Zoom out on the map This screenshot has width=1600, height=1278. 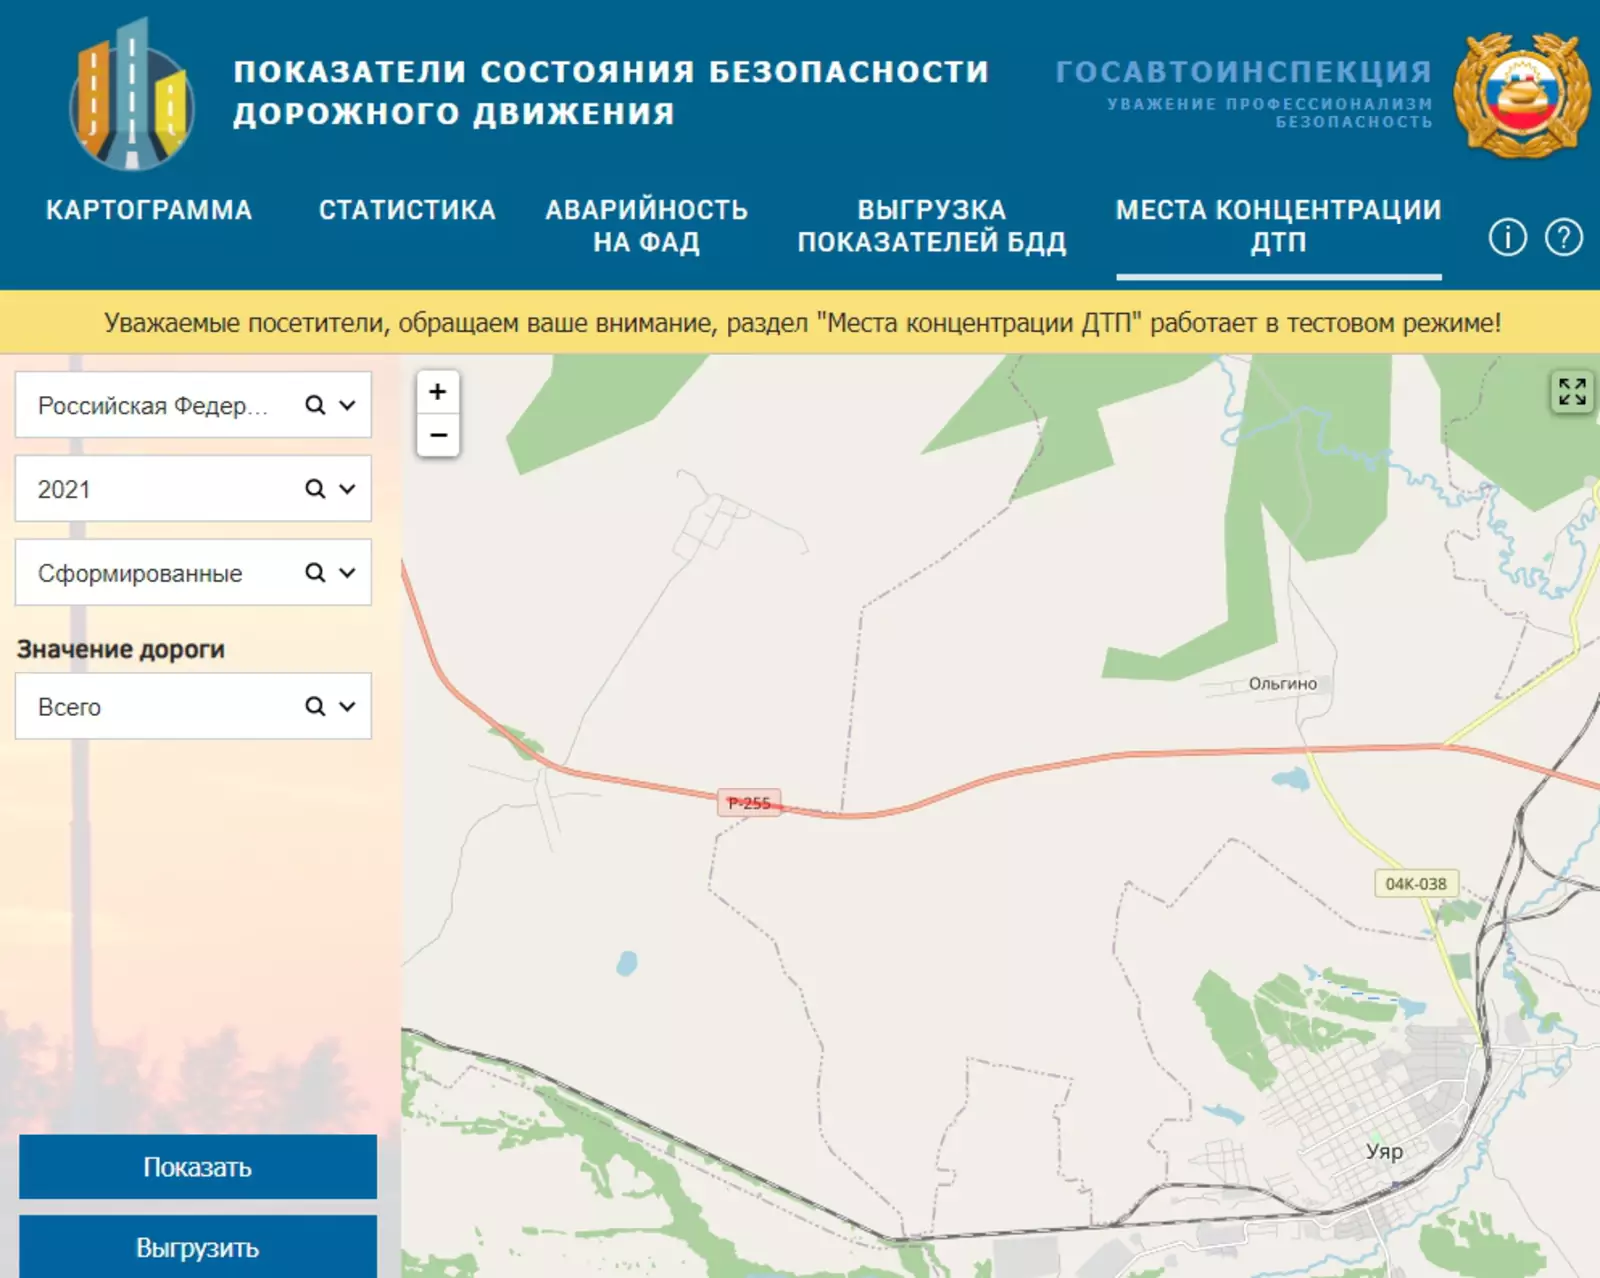[438, 435]
